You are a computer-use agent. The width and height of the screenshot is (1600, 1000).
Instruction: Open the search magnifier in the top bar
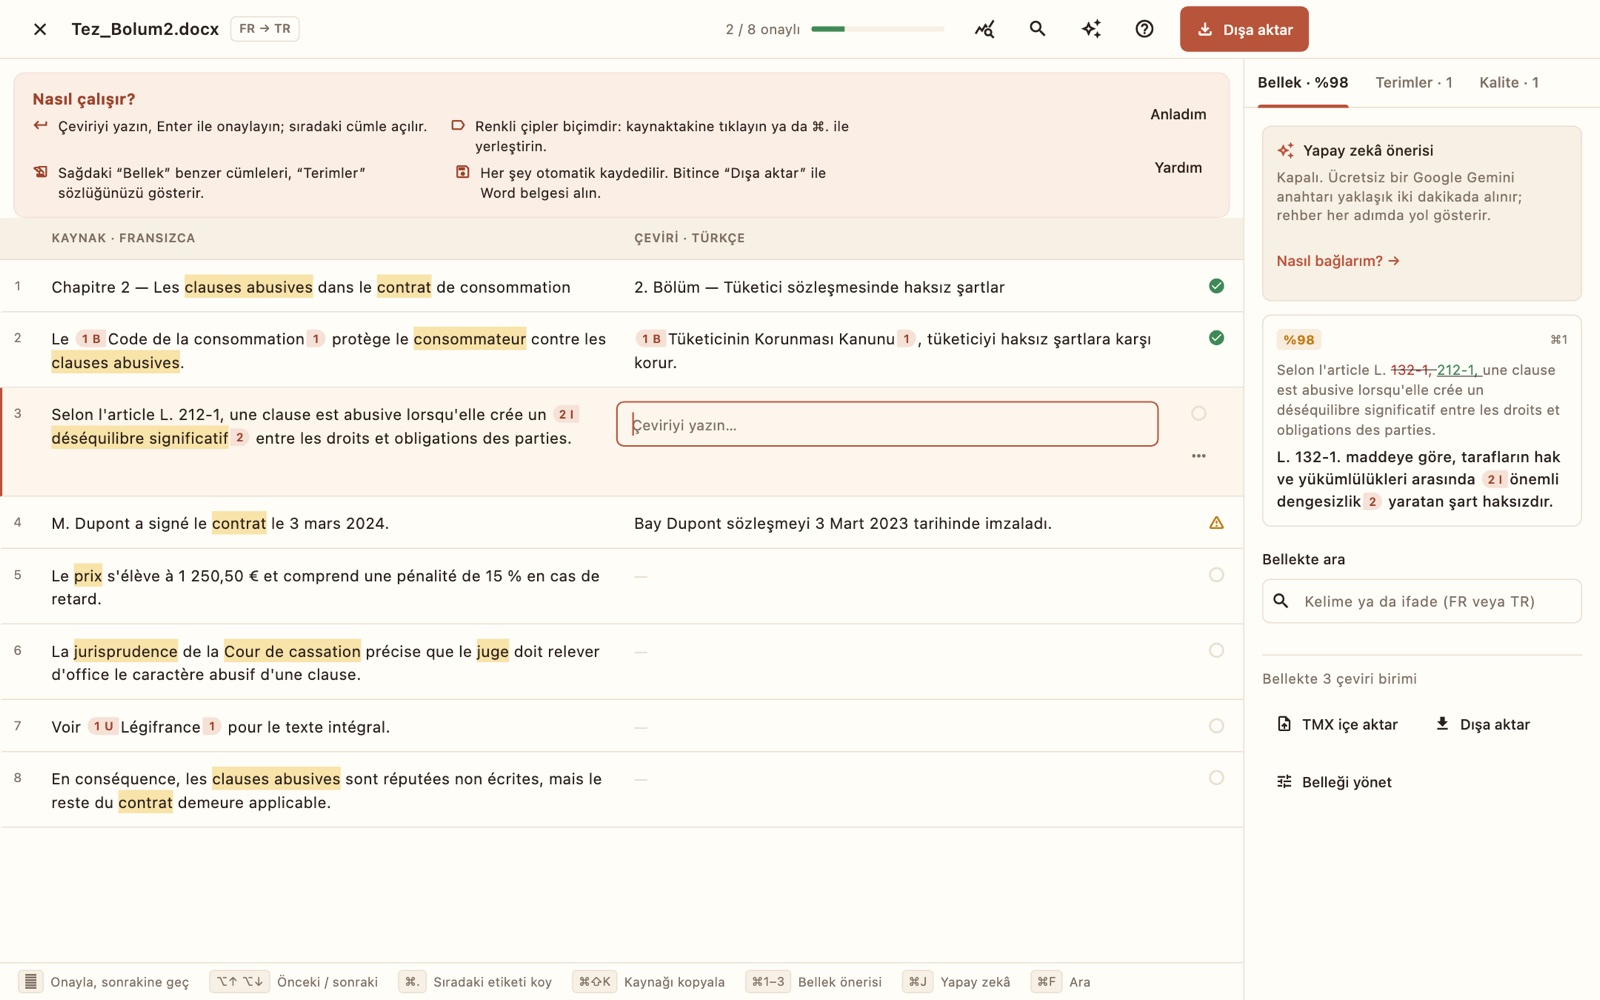(1037, 29)
